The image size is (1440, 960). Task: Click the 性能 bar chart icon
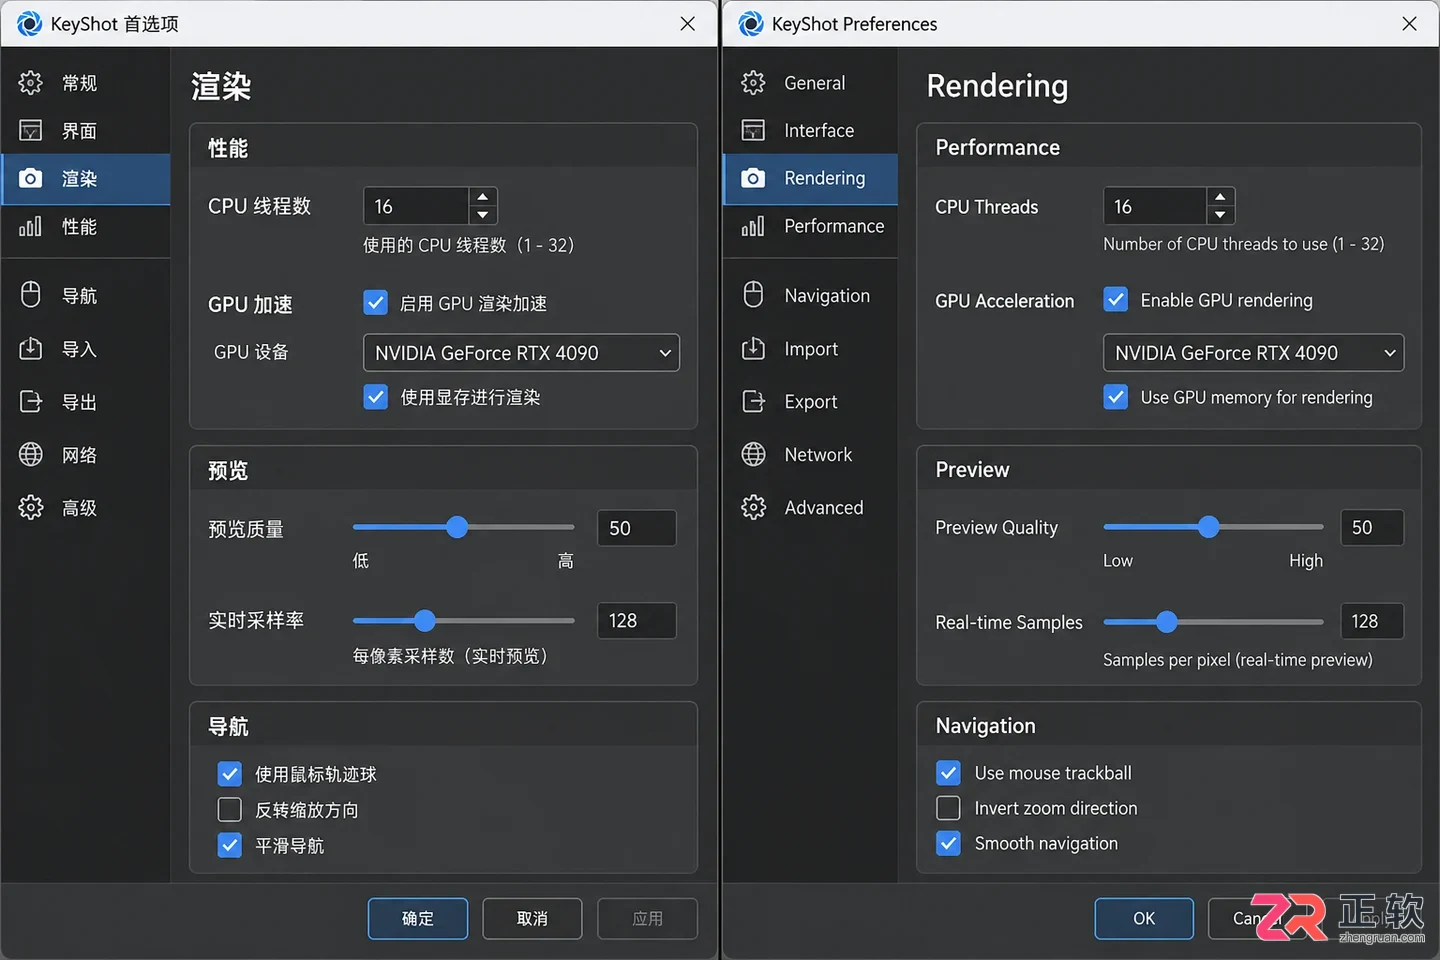[x=31, y=227]
